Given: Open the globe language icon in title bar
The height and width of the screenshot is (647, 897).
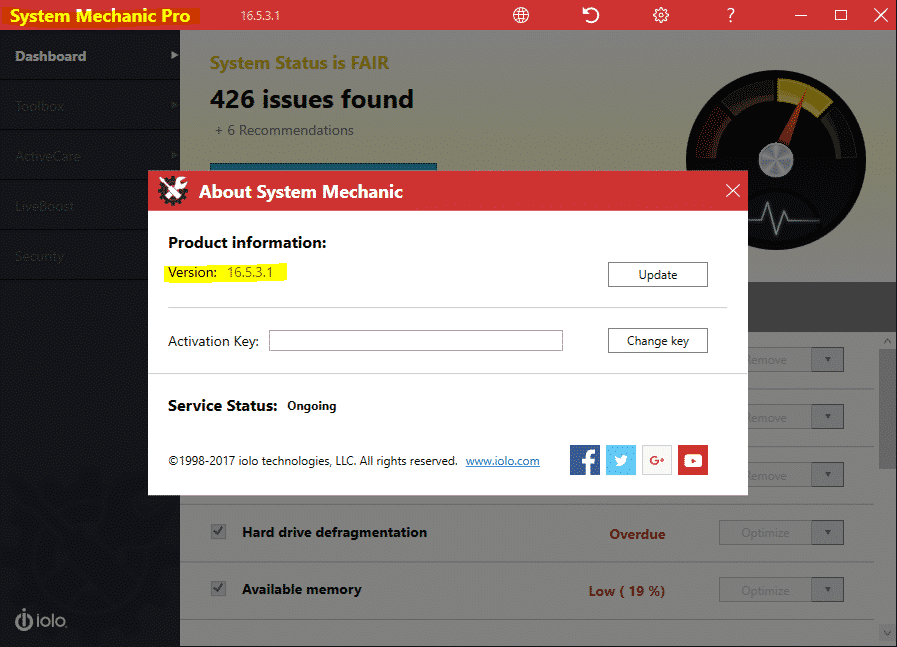Looking at the screenshot, I should [521, 15].
